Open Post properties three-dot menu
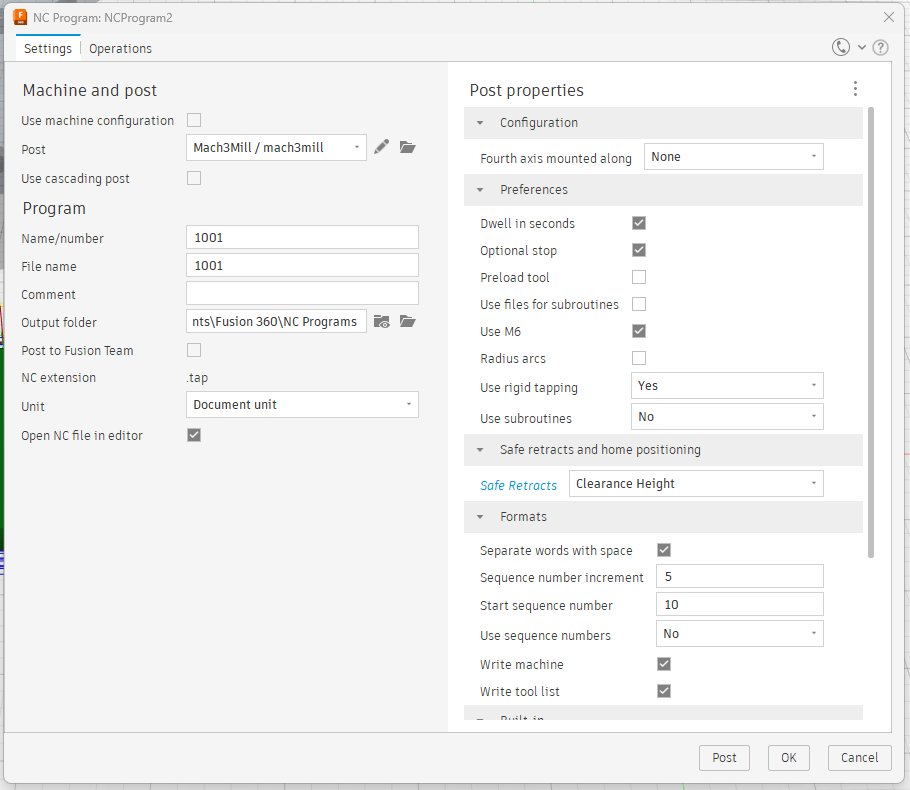910x790 pixels. point(855,89)
